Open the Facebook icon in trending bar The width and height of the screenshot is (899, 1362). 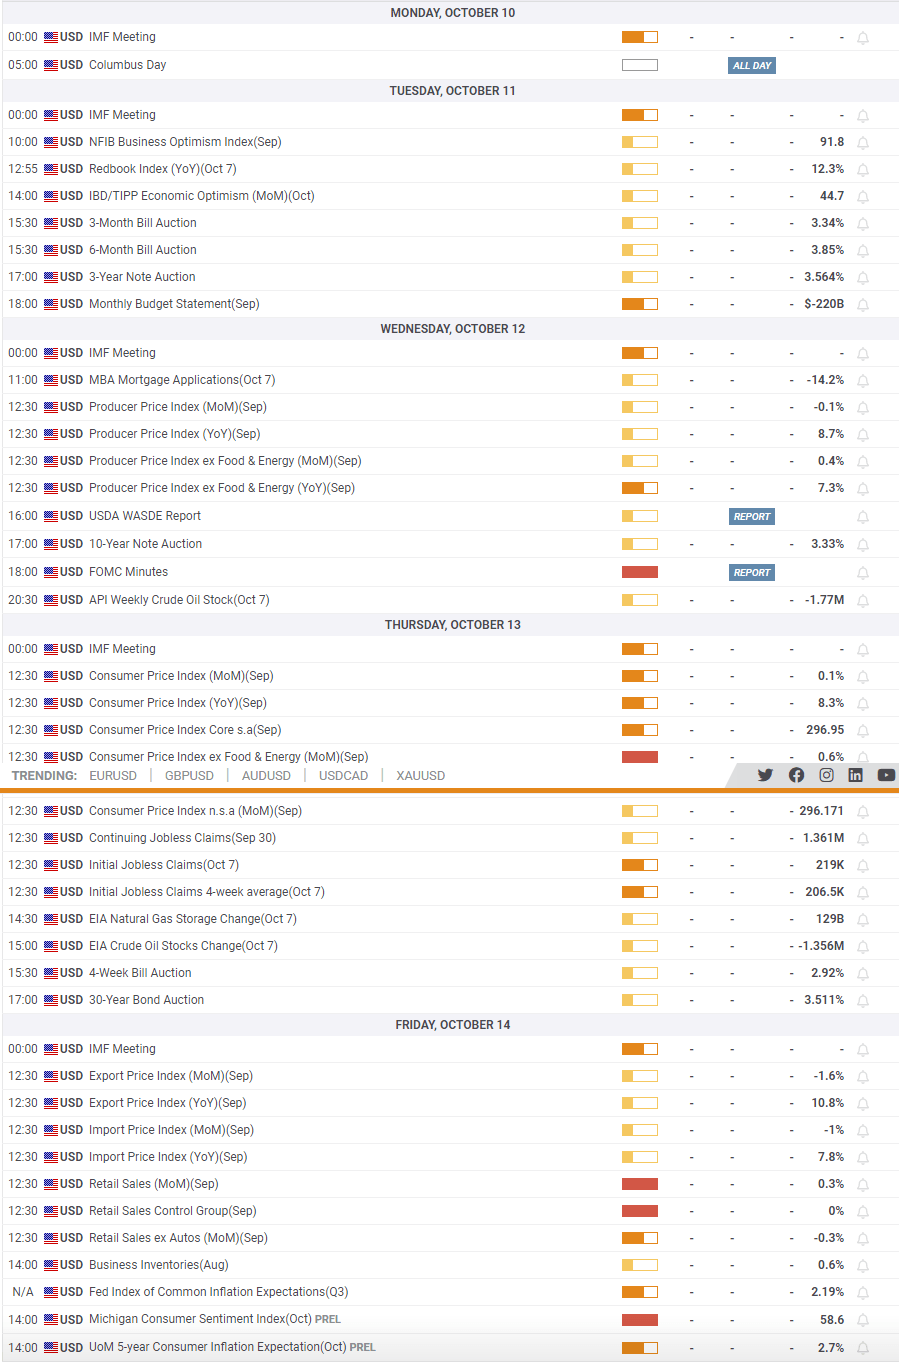coord(796,775)
